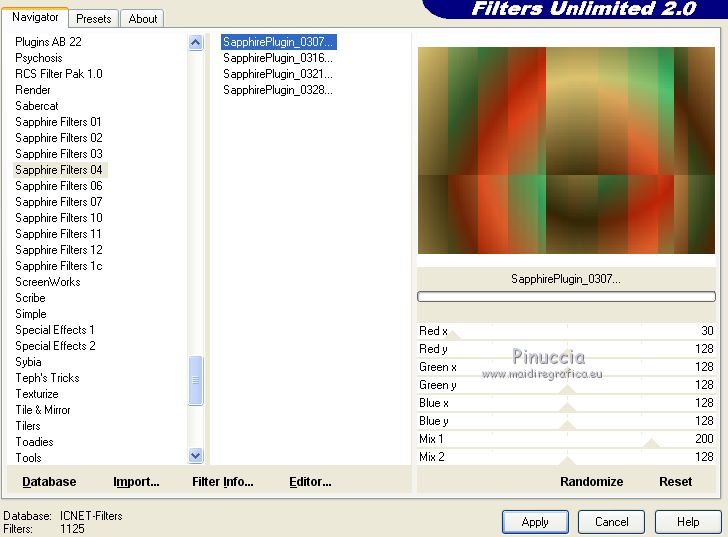
Task: Apply the filter
Action: [x=535, y=522]
